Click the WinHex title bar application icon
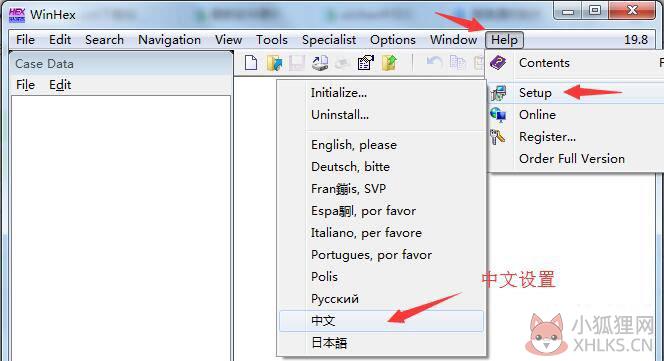Screen dimensions: 664x361 (17, 15)
